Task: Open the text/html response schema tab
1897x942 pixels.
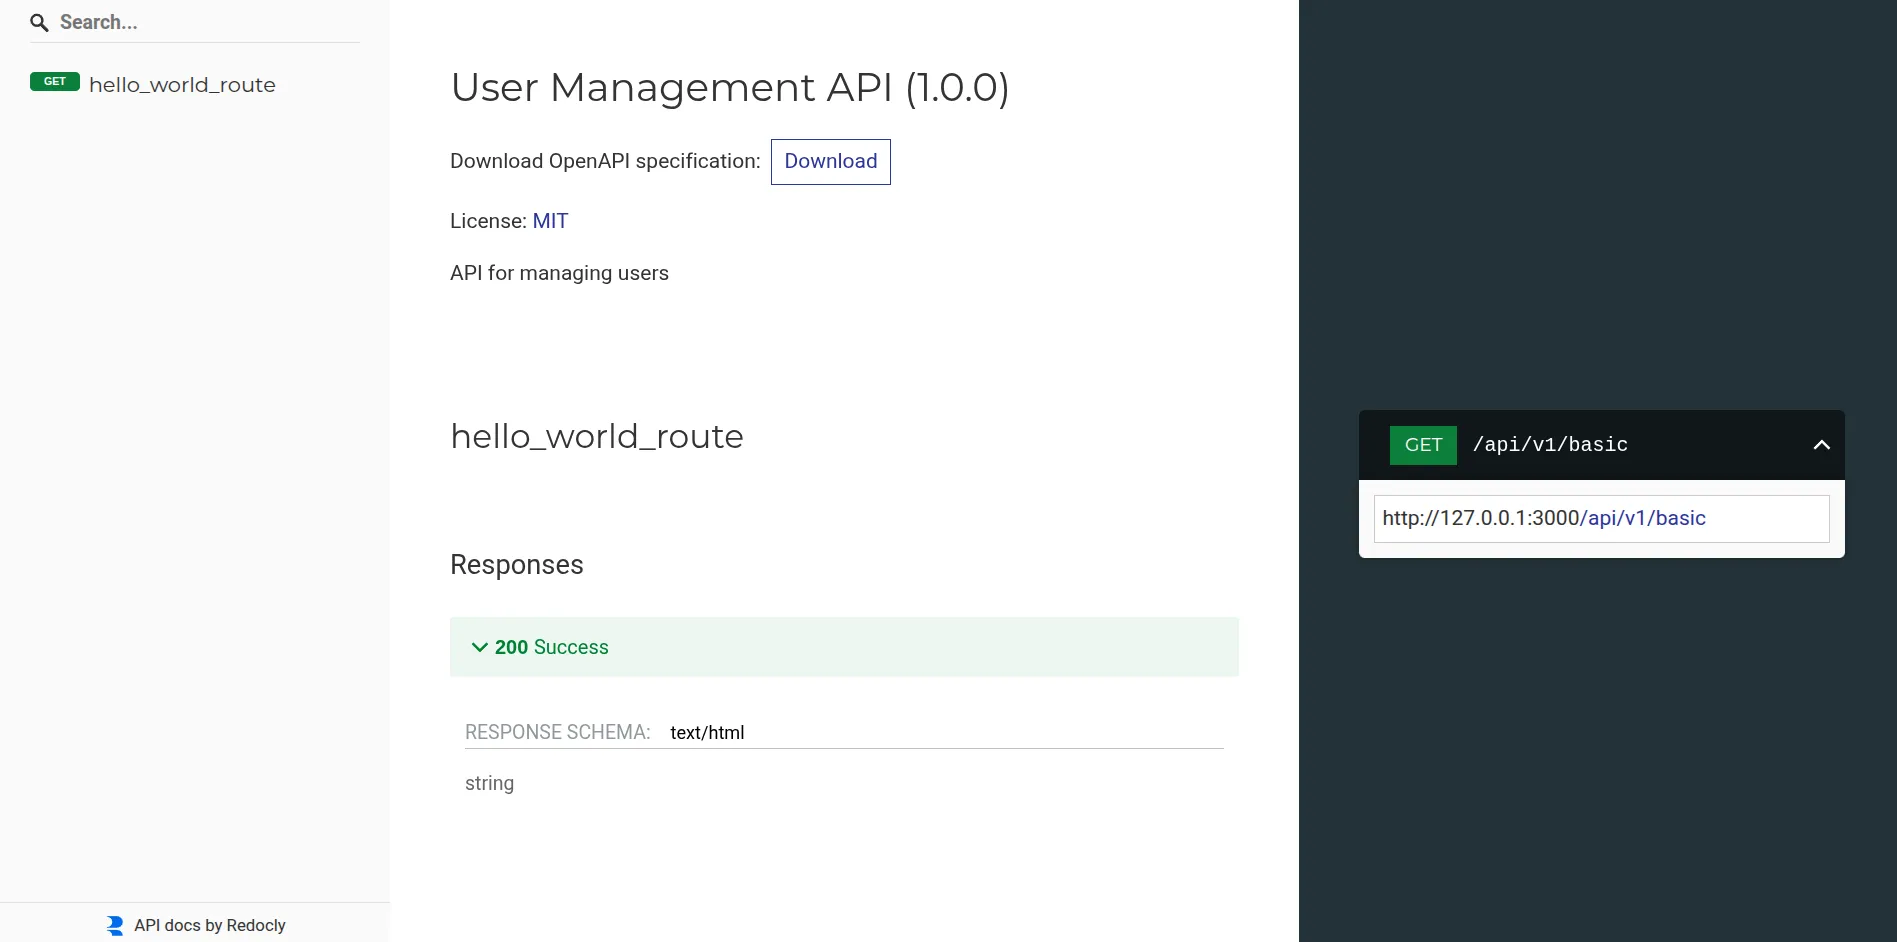Action: click(x=707, y=731)
